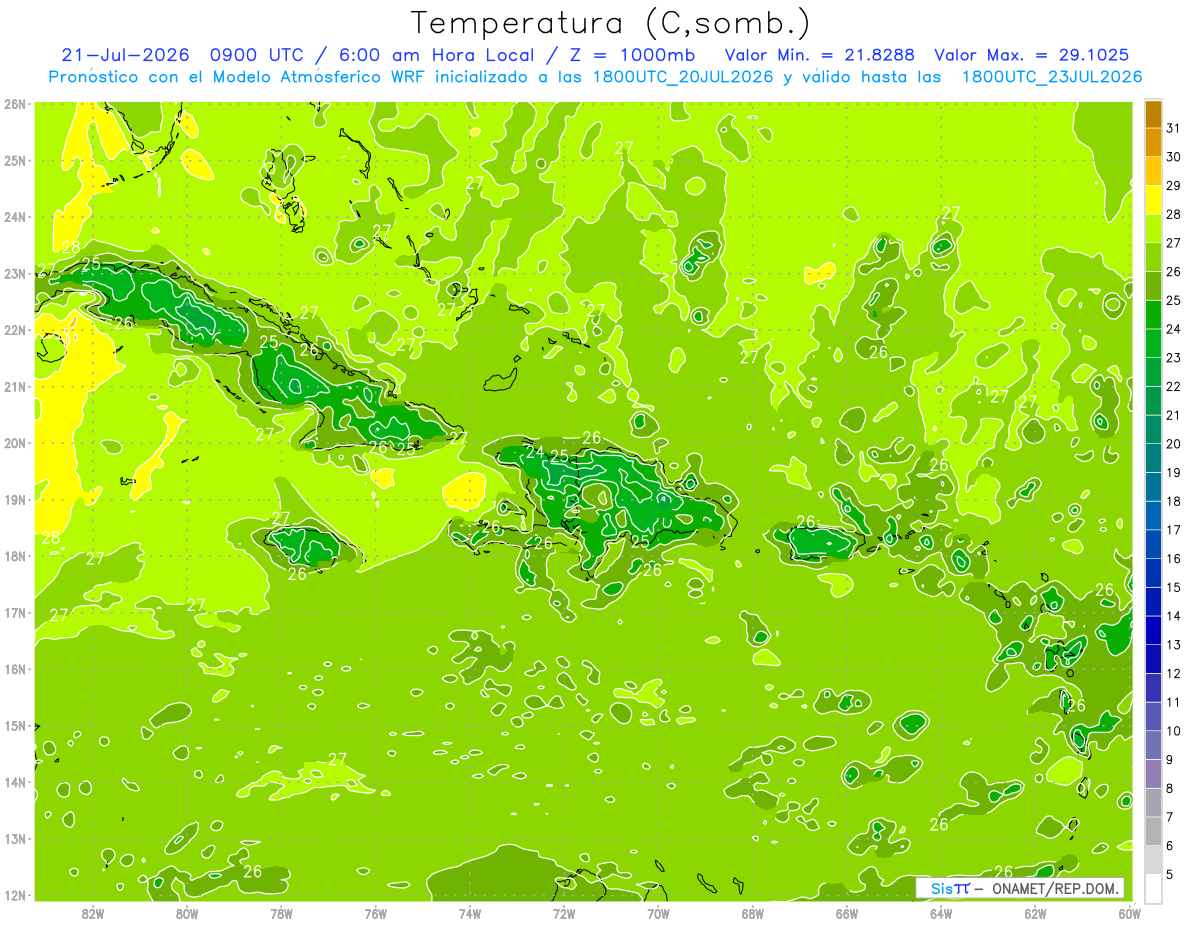Click the "70W" longitude axis label

658,912
